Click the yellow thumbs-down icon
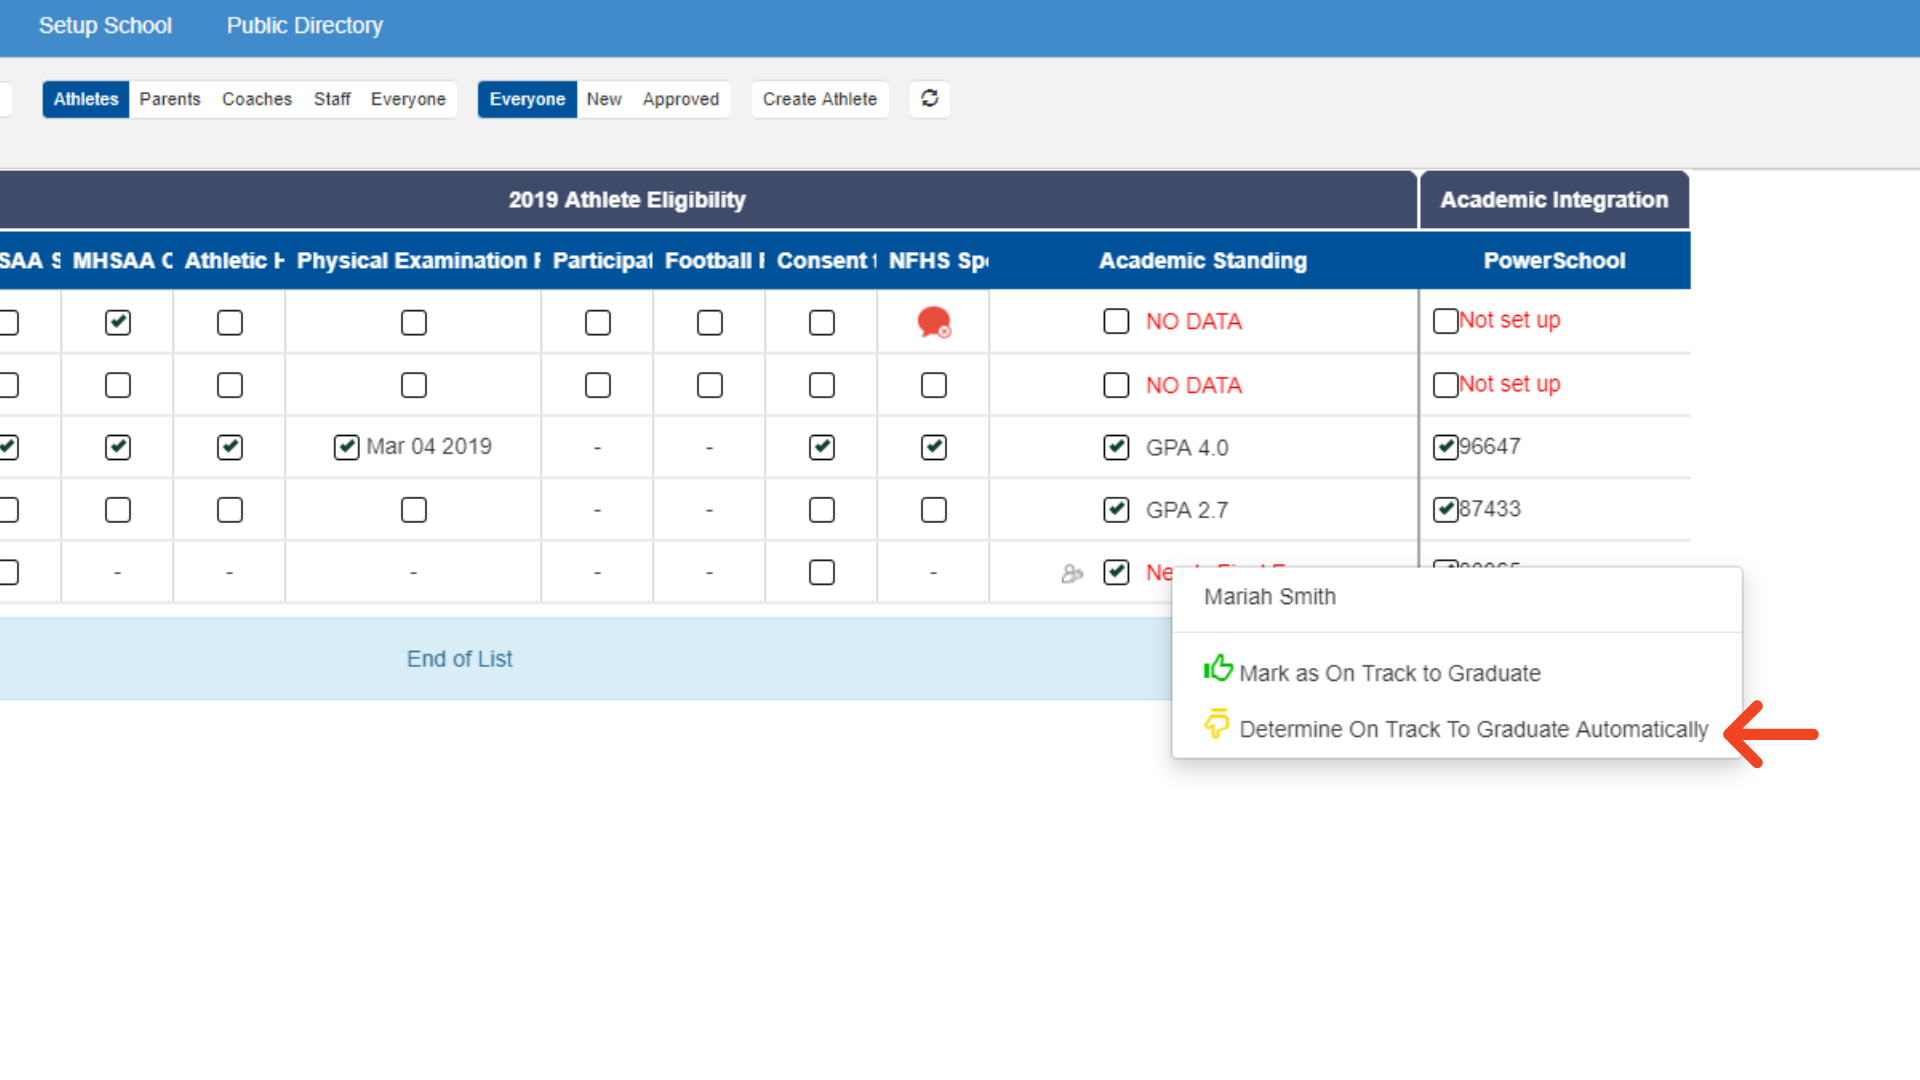Screen dimensions: 1920x1080 [x=1216, y=724]
